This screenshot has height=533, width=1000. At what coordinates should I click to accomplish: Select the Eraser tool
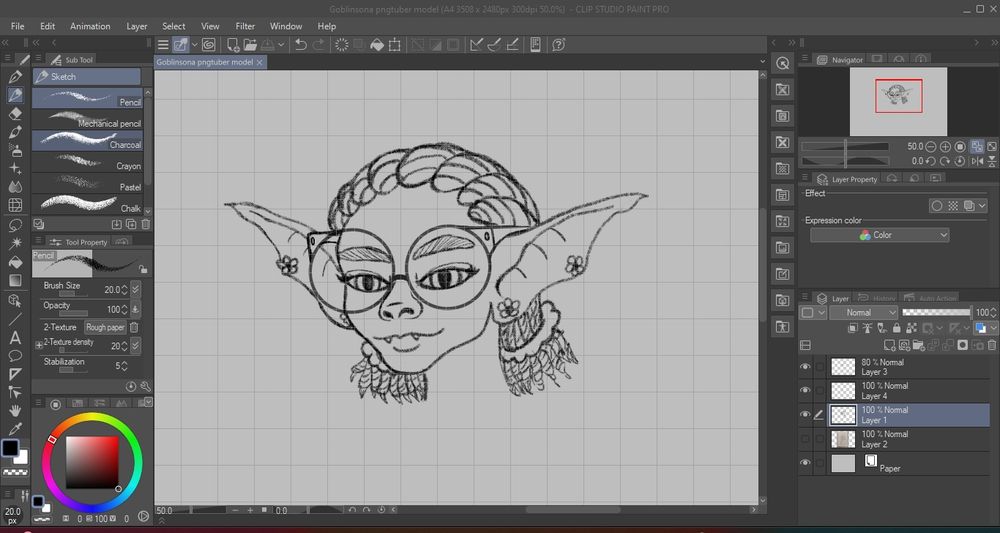pyautogui.click(x=15, y=113)
